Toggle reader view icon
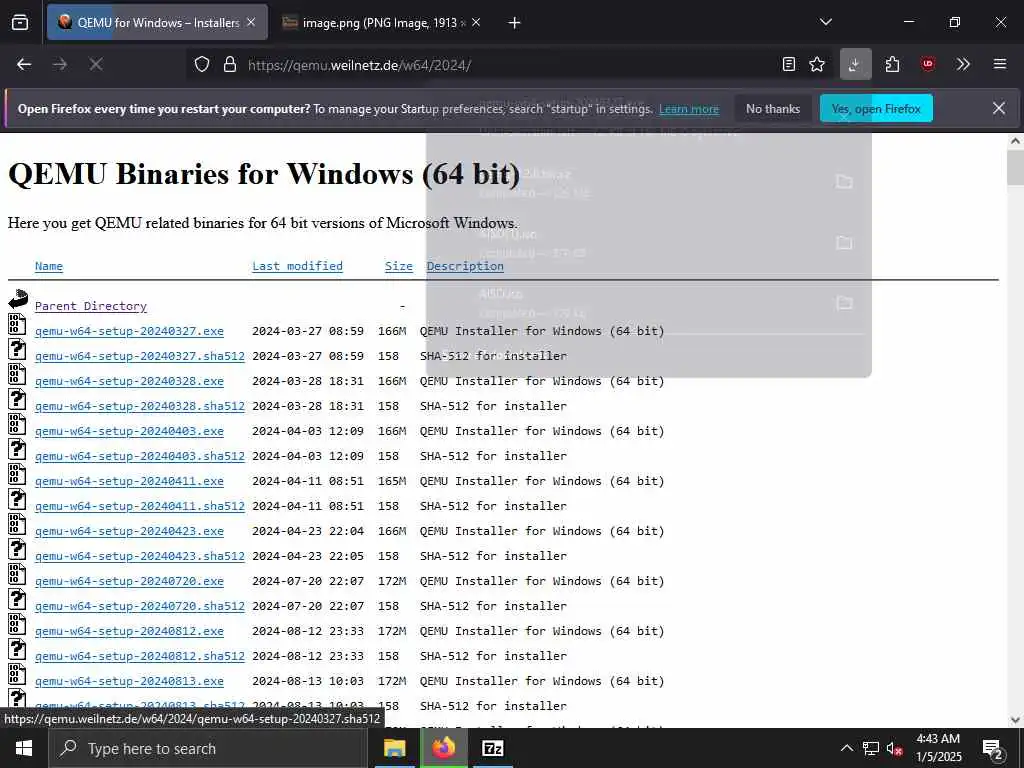Viewport: 1024px width, 768px height. pyautogui.click(x=789, y=64)
